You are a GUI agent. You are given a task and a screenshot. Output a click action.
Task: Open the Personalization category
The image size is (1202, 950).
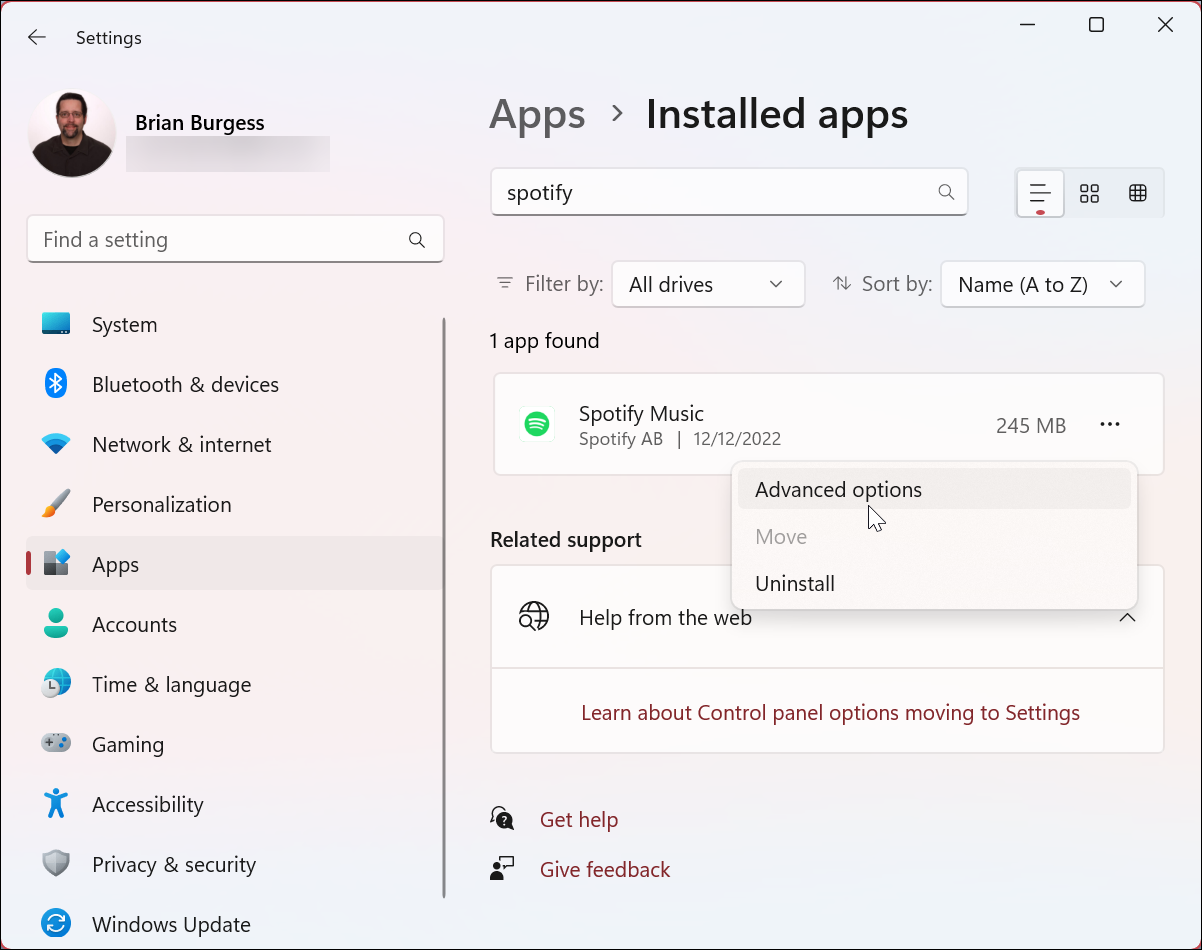(235, 505)
